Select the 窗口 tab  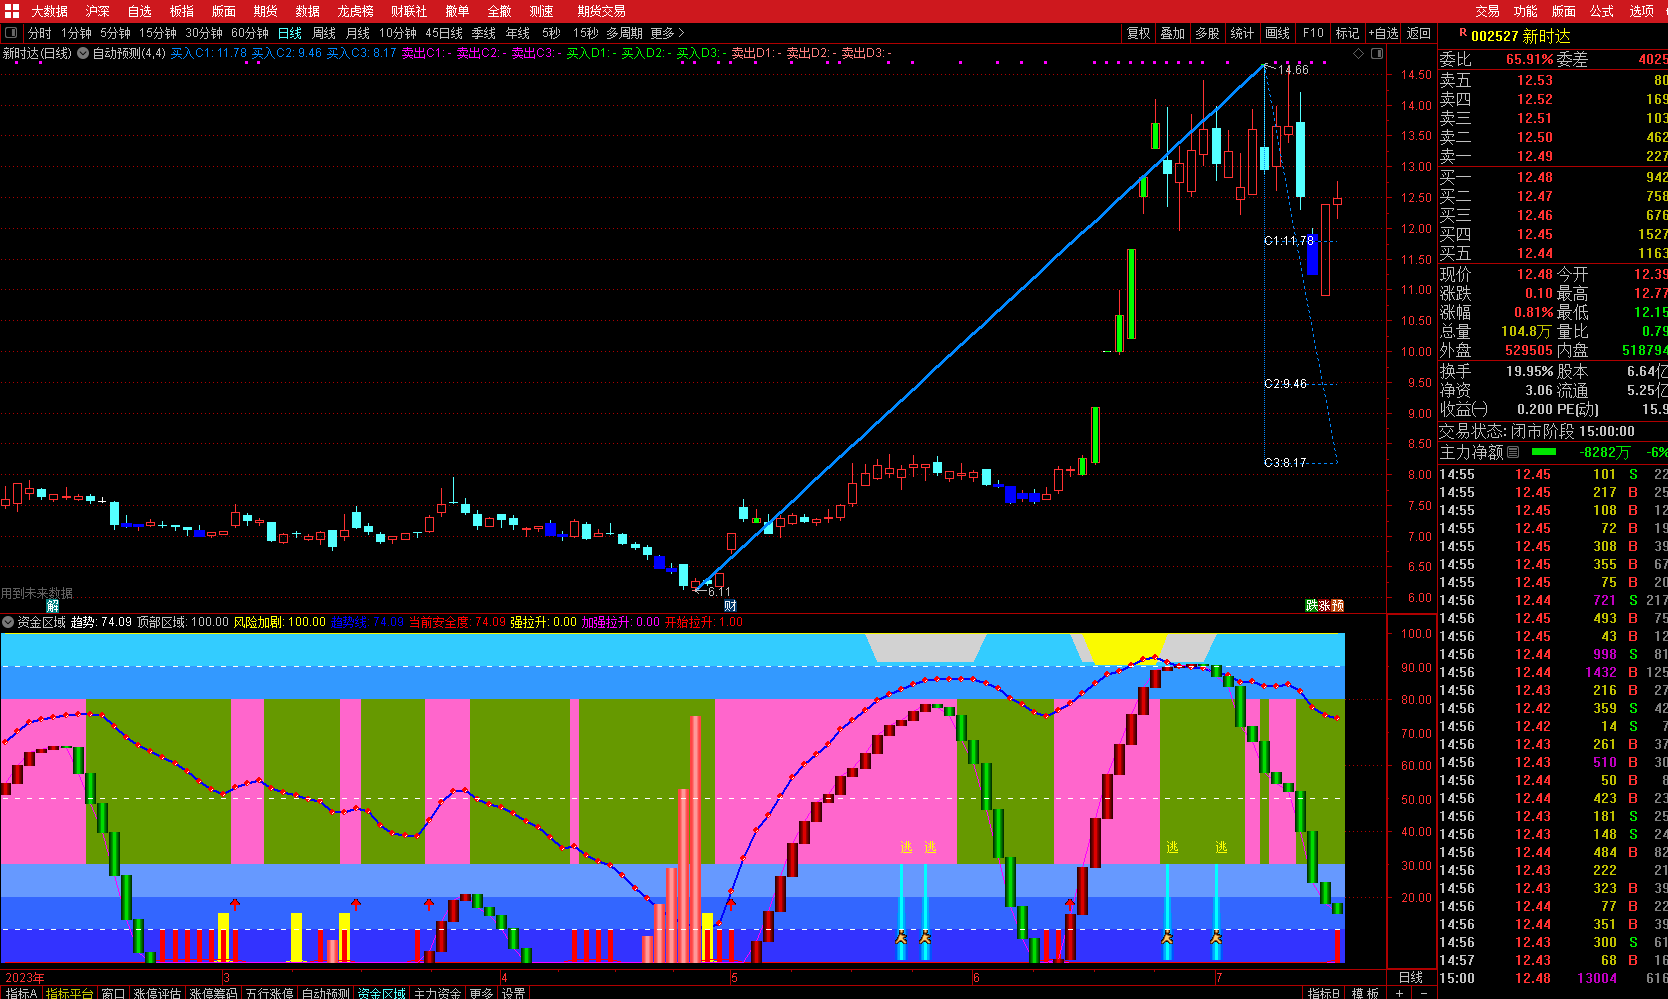[113, 993]
